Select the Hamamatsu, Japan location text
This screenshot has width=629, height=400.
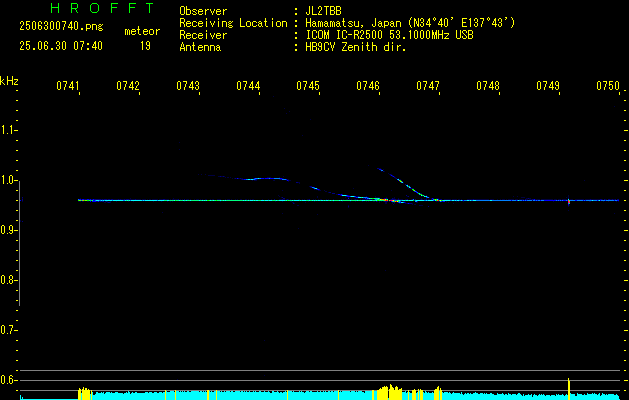pos(410,23)
